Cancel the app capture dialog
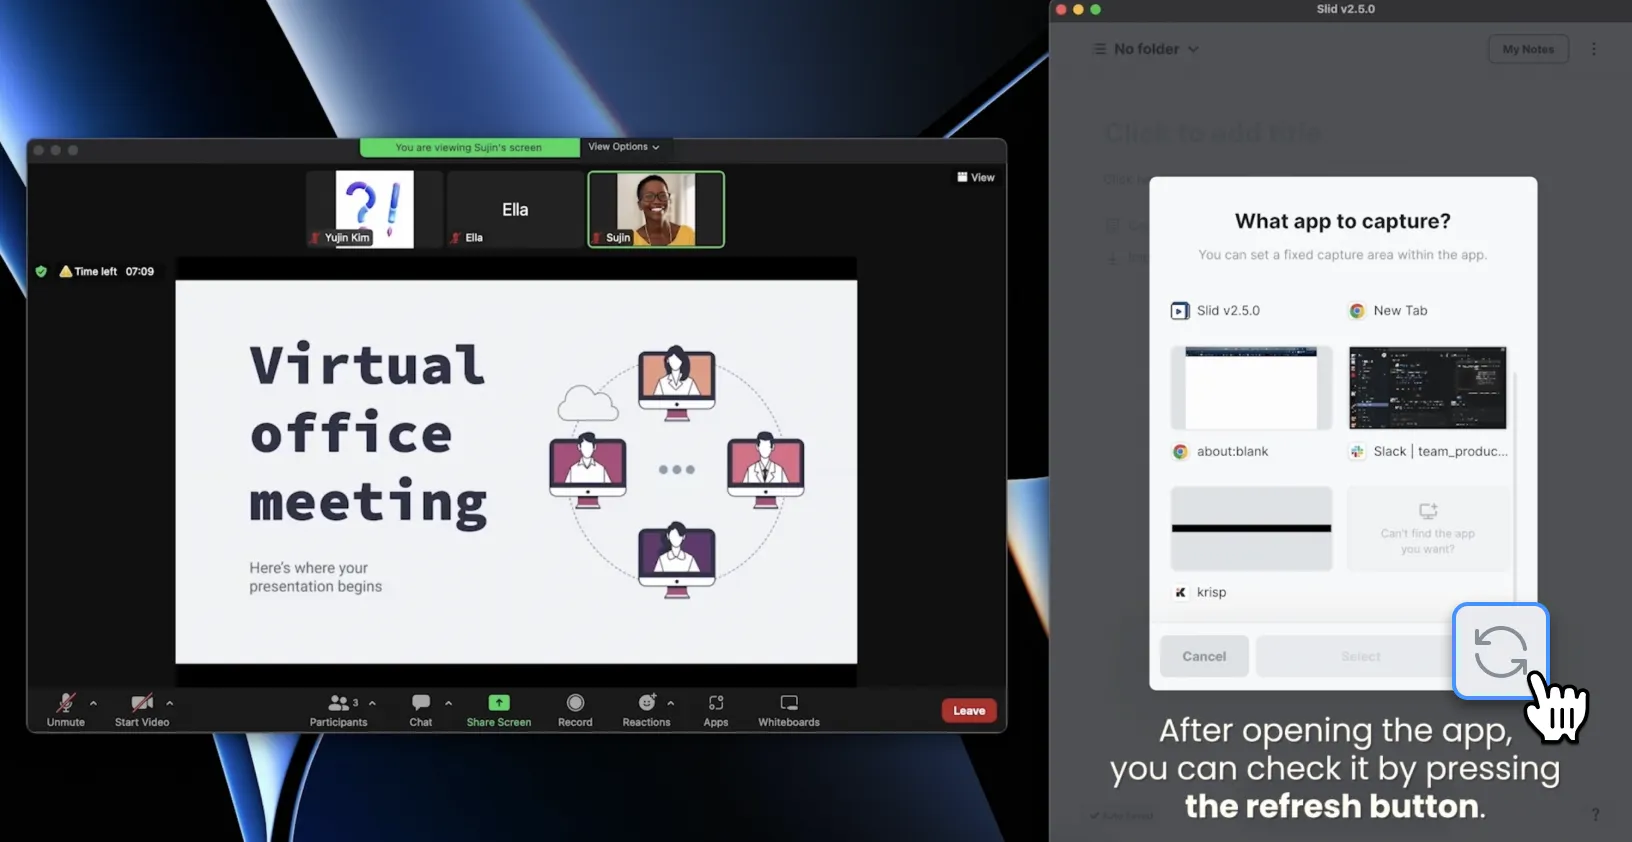Image resolution: width=1632 pixels, height=842 pixels. point(1204,656)
